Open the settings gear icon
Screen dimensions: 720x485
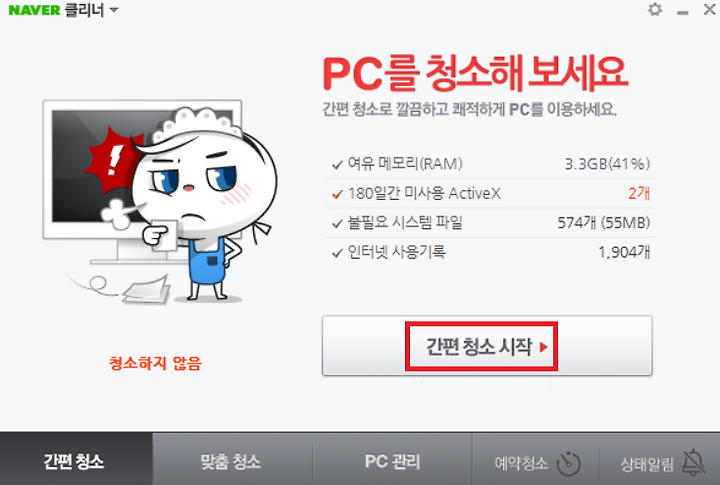pos(655,10)
